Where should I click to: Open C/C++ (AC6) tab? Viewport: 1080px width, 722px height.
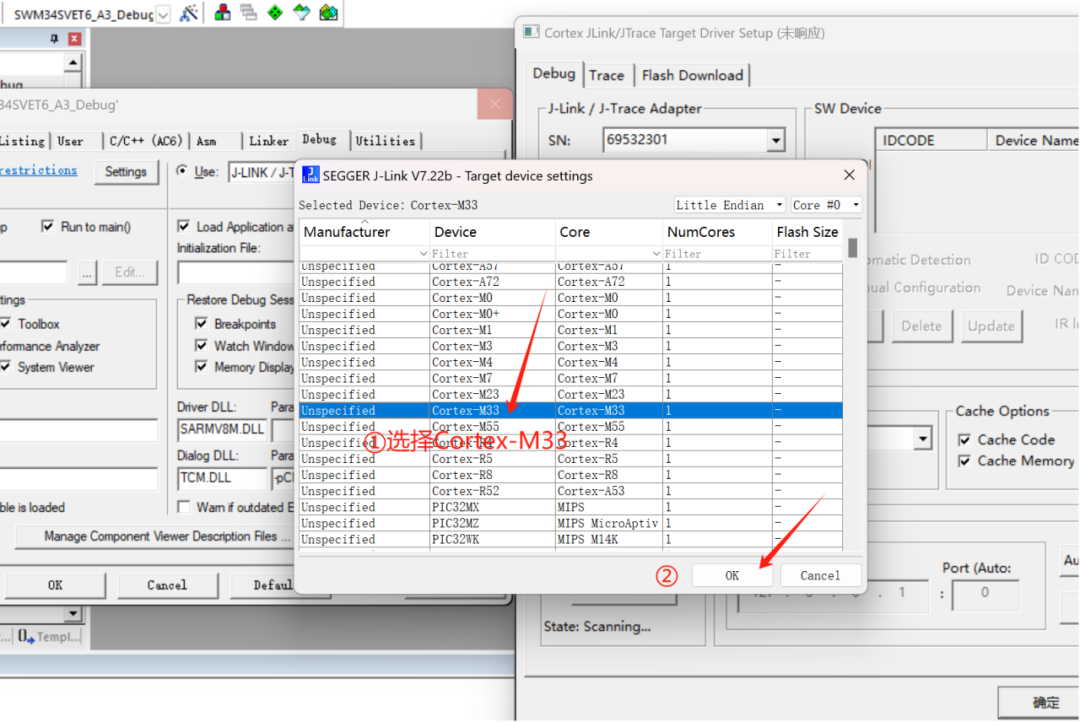pos(145,141)
